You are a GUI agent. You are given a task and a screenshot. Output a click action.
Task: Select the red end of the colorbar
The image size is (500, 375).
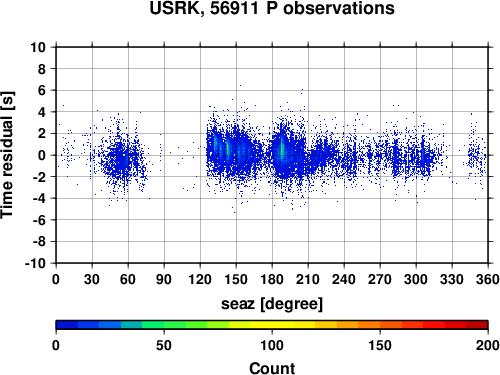pos(477,325)
